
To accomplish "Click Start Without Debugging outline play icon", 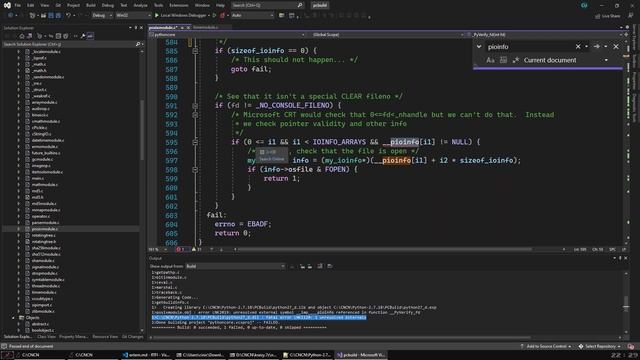I will pos(214,16).
